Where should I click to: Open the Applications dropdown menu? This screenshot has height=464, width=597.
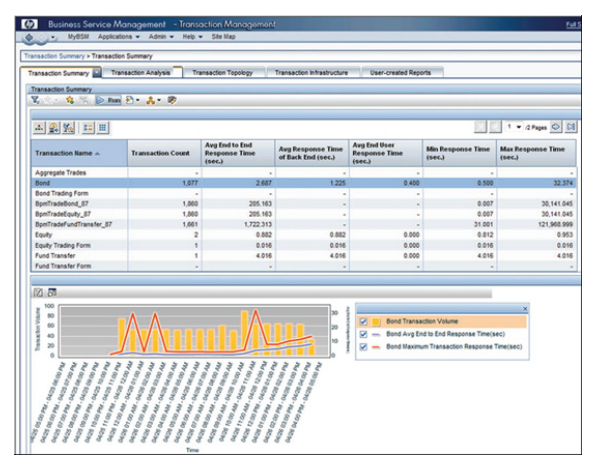click(x=118, y=37)
